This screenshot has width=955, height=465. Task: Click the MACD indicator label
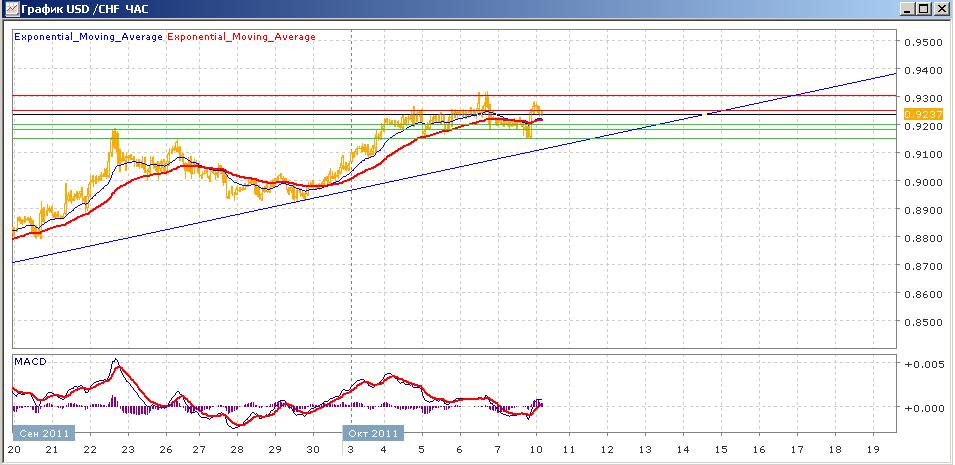click(30, 361)
